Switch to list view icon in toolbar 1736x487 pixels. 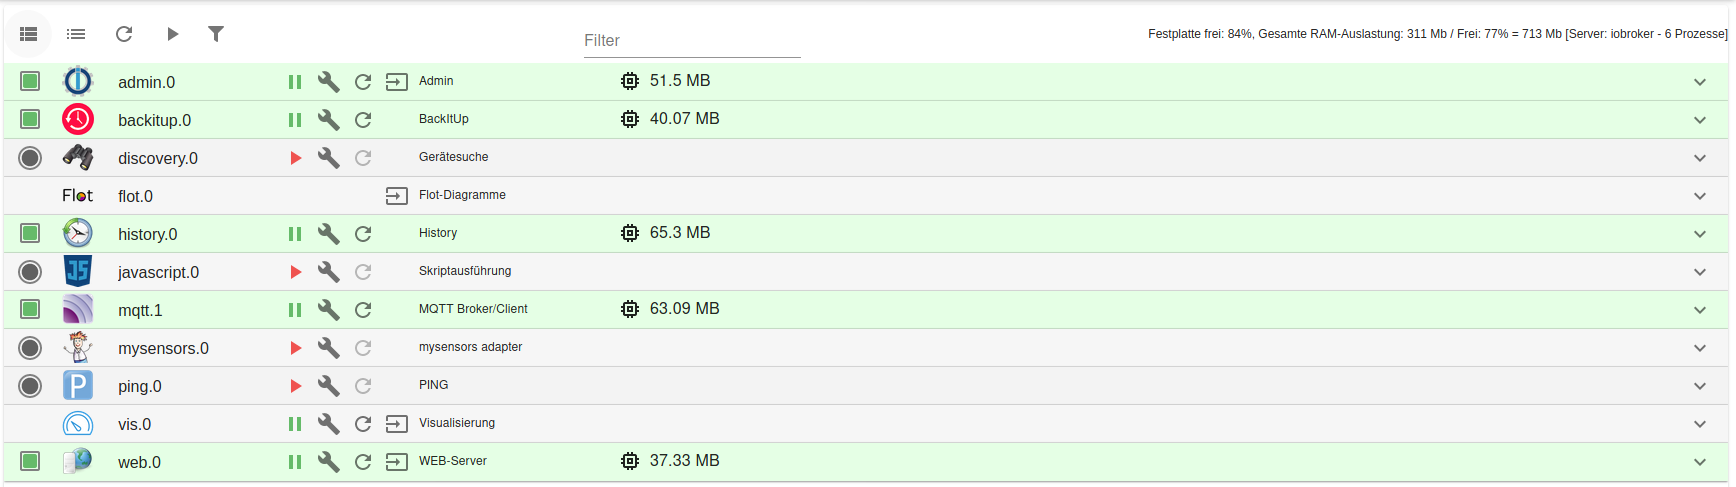(76, 34)
